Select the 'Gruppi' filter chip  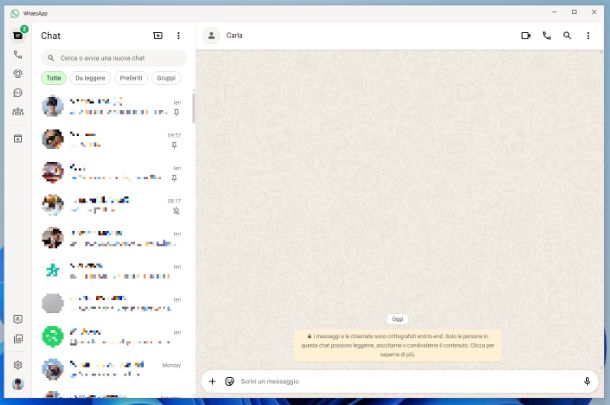166,78
